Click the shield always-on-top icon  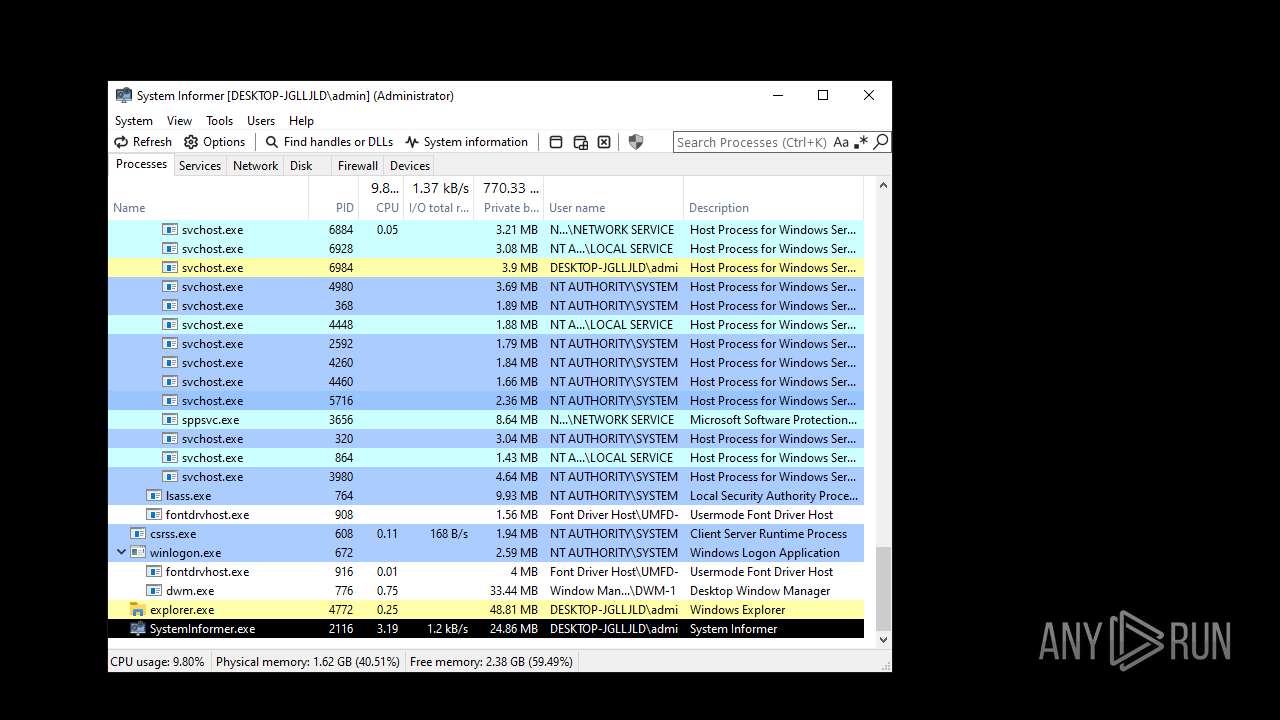point(635,142)
